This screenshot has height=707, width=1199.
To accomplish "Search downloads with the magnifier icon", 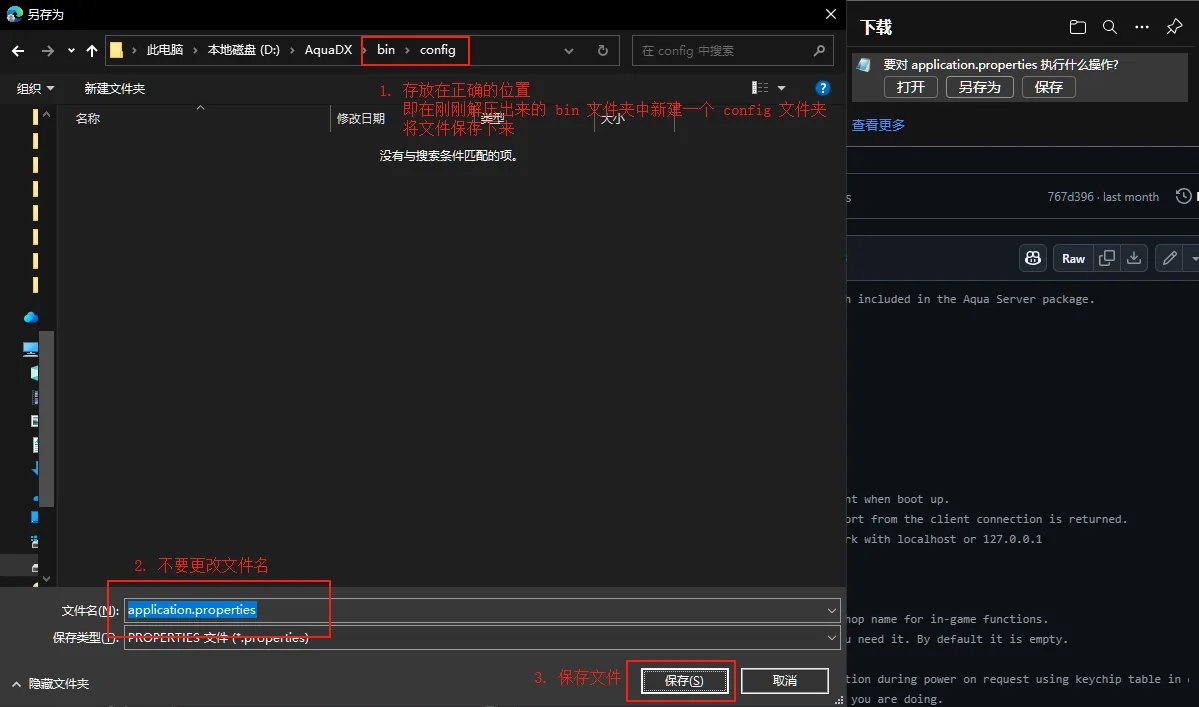I will point(1110,27).
